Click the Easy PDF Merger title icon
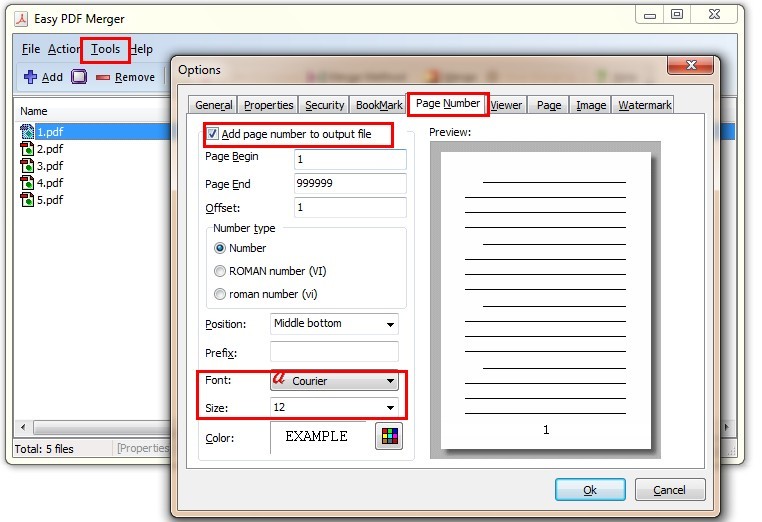Image resolution: width=762 pixels, height=522 pixels. 19,19
